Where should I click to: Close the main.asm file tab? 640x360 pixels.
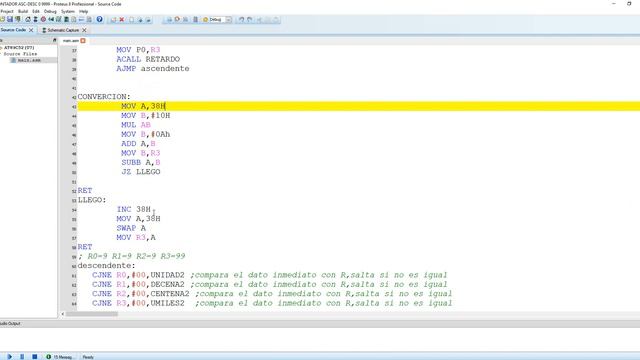pyautogui.click(x=83, y=40)
